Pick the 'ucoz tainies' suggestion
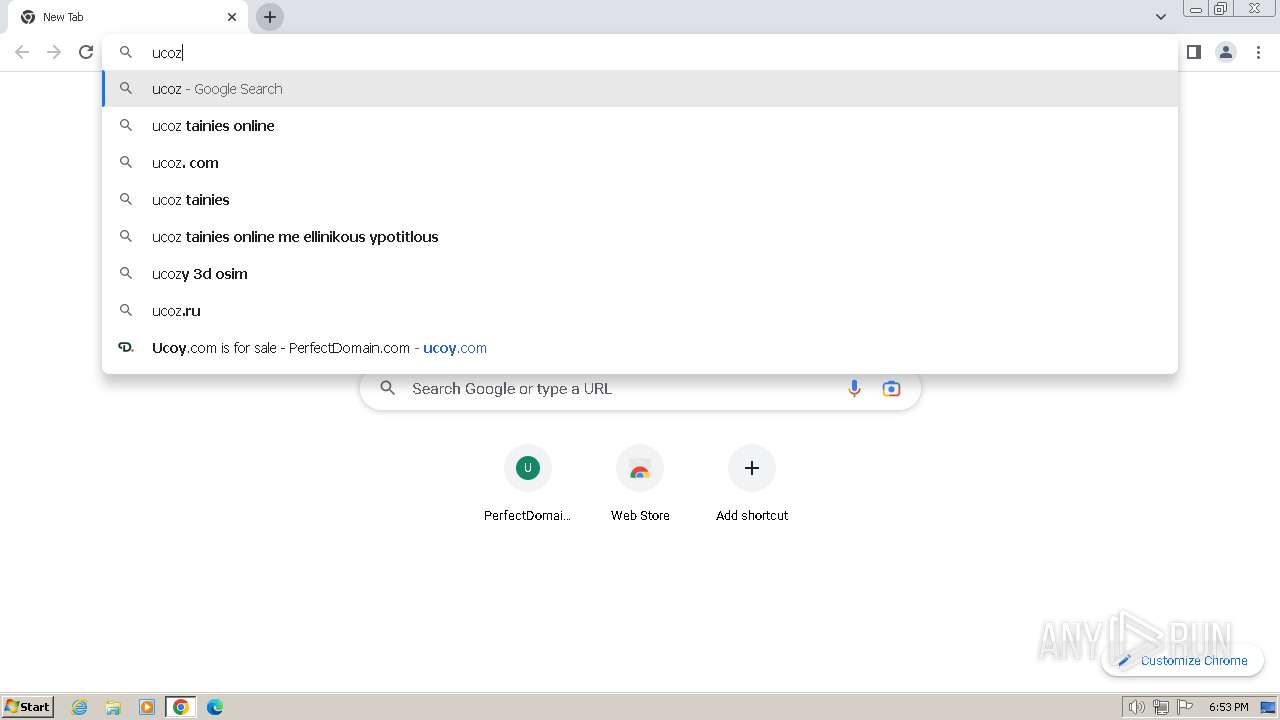Image resolution: width=1280 pixels, height=720 pixels. (x=640, y=200)
